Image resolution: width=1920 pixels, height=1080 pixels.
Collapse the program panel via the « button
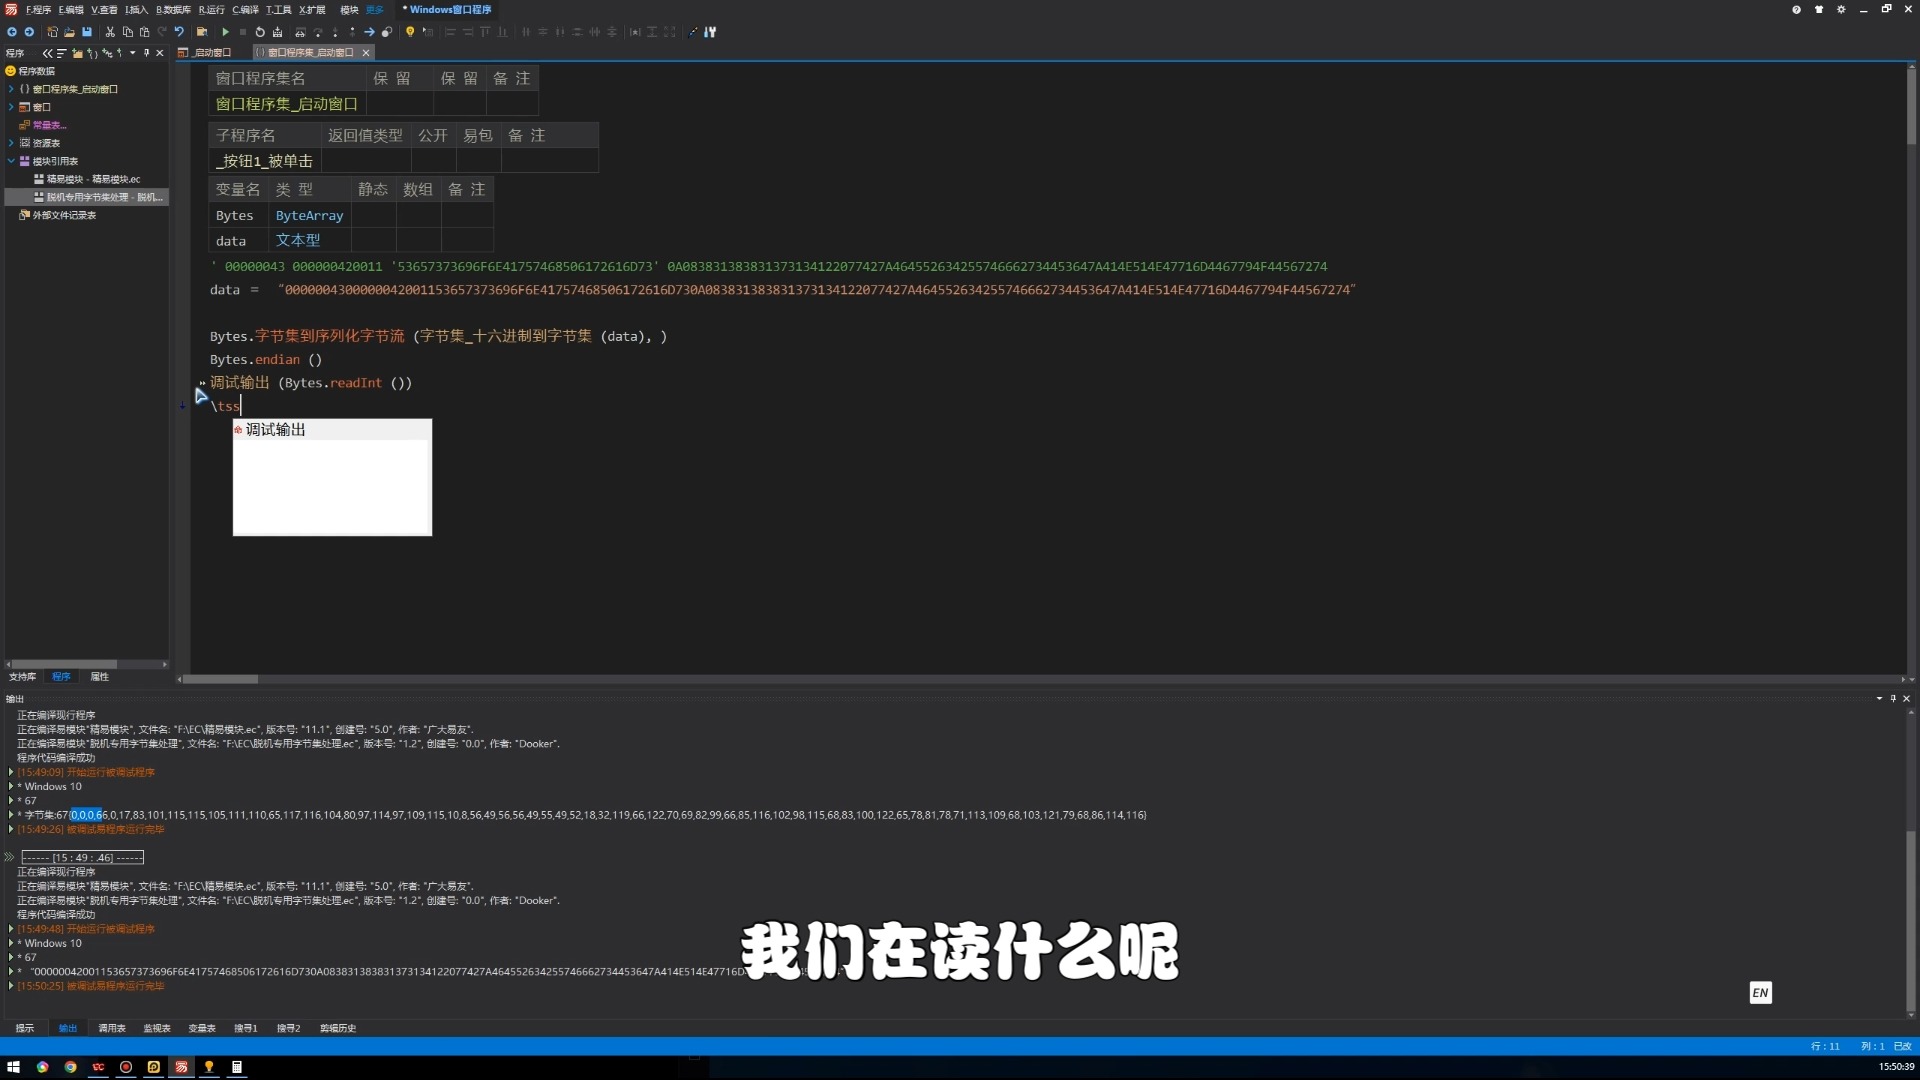click(x=48, y=53)
